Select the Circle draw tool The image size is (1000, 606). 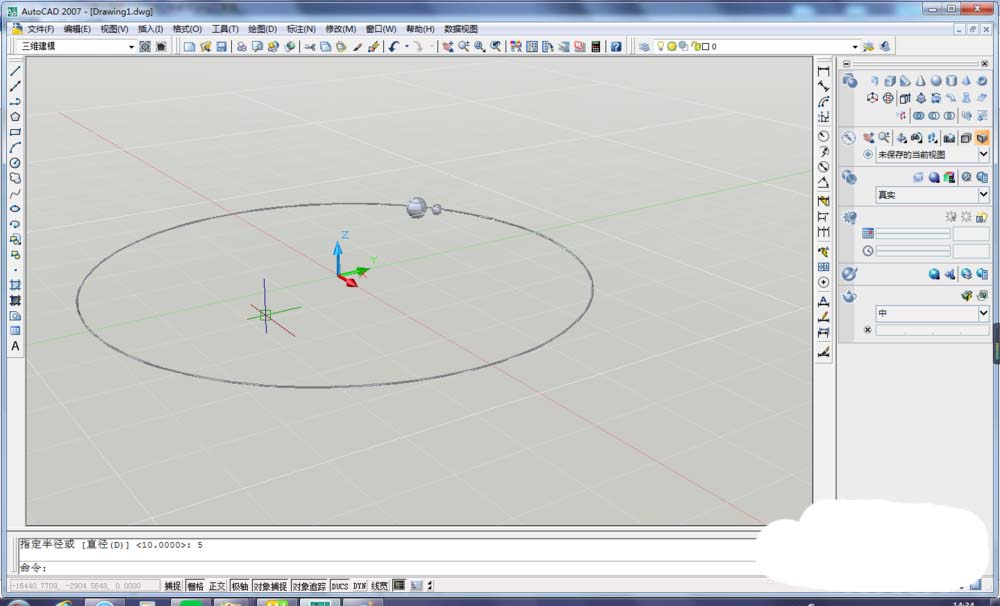15,163
